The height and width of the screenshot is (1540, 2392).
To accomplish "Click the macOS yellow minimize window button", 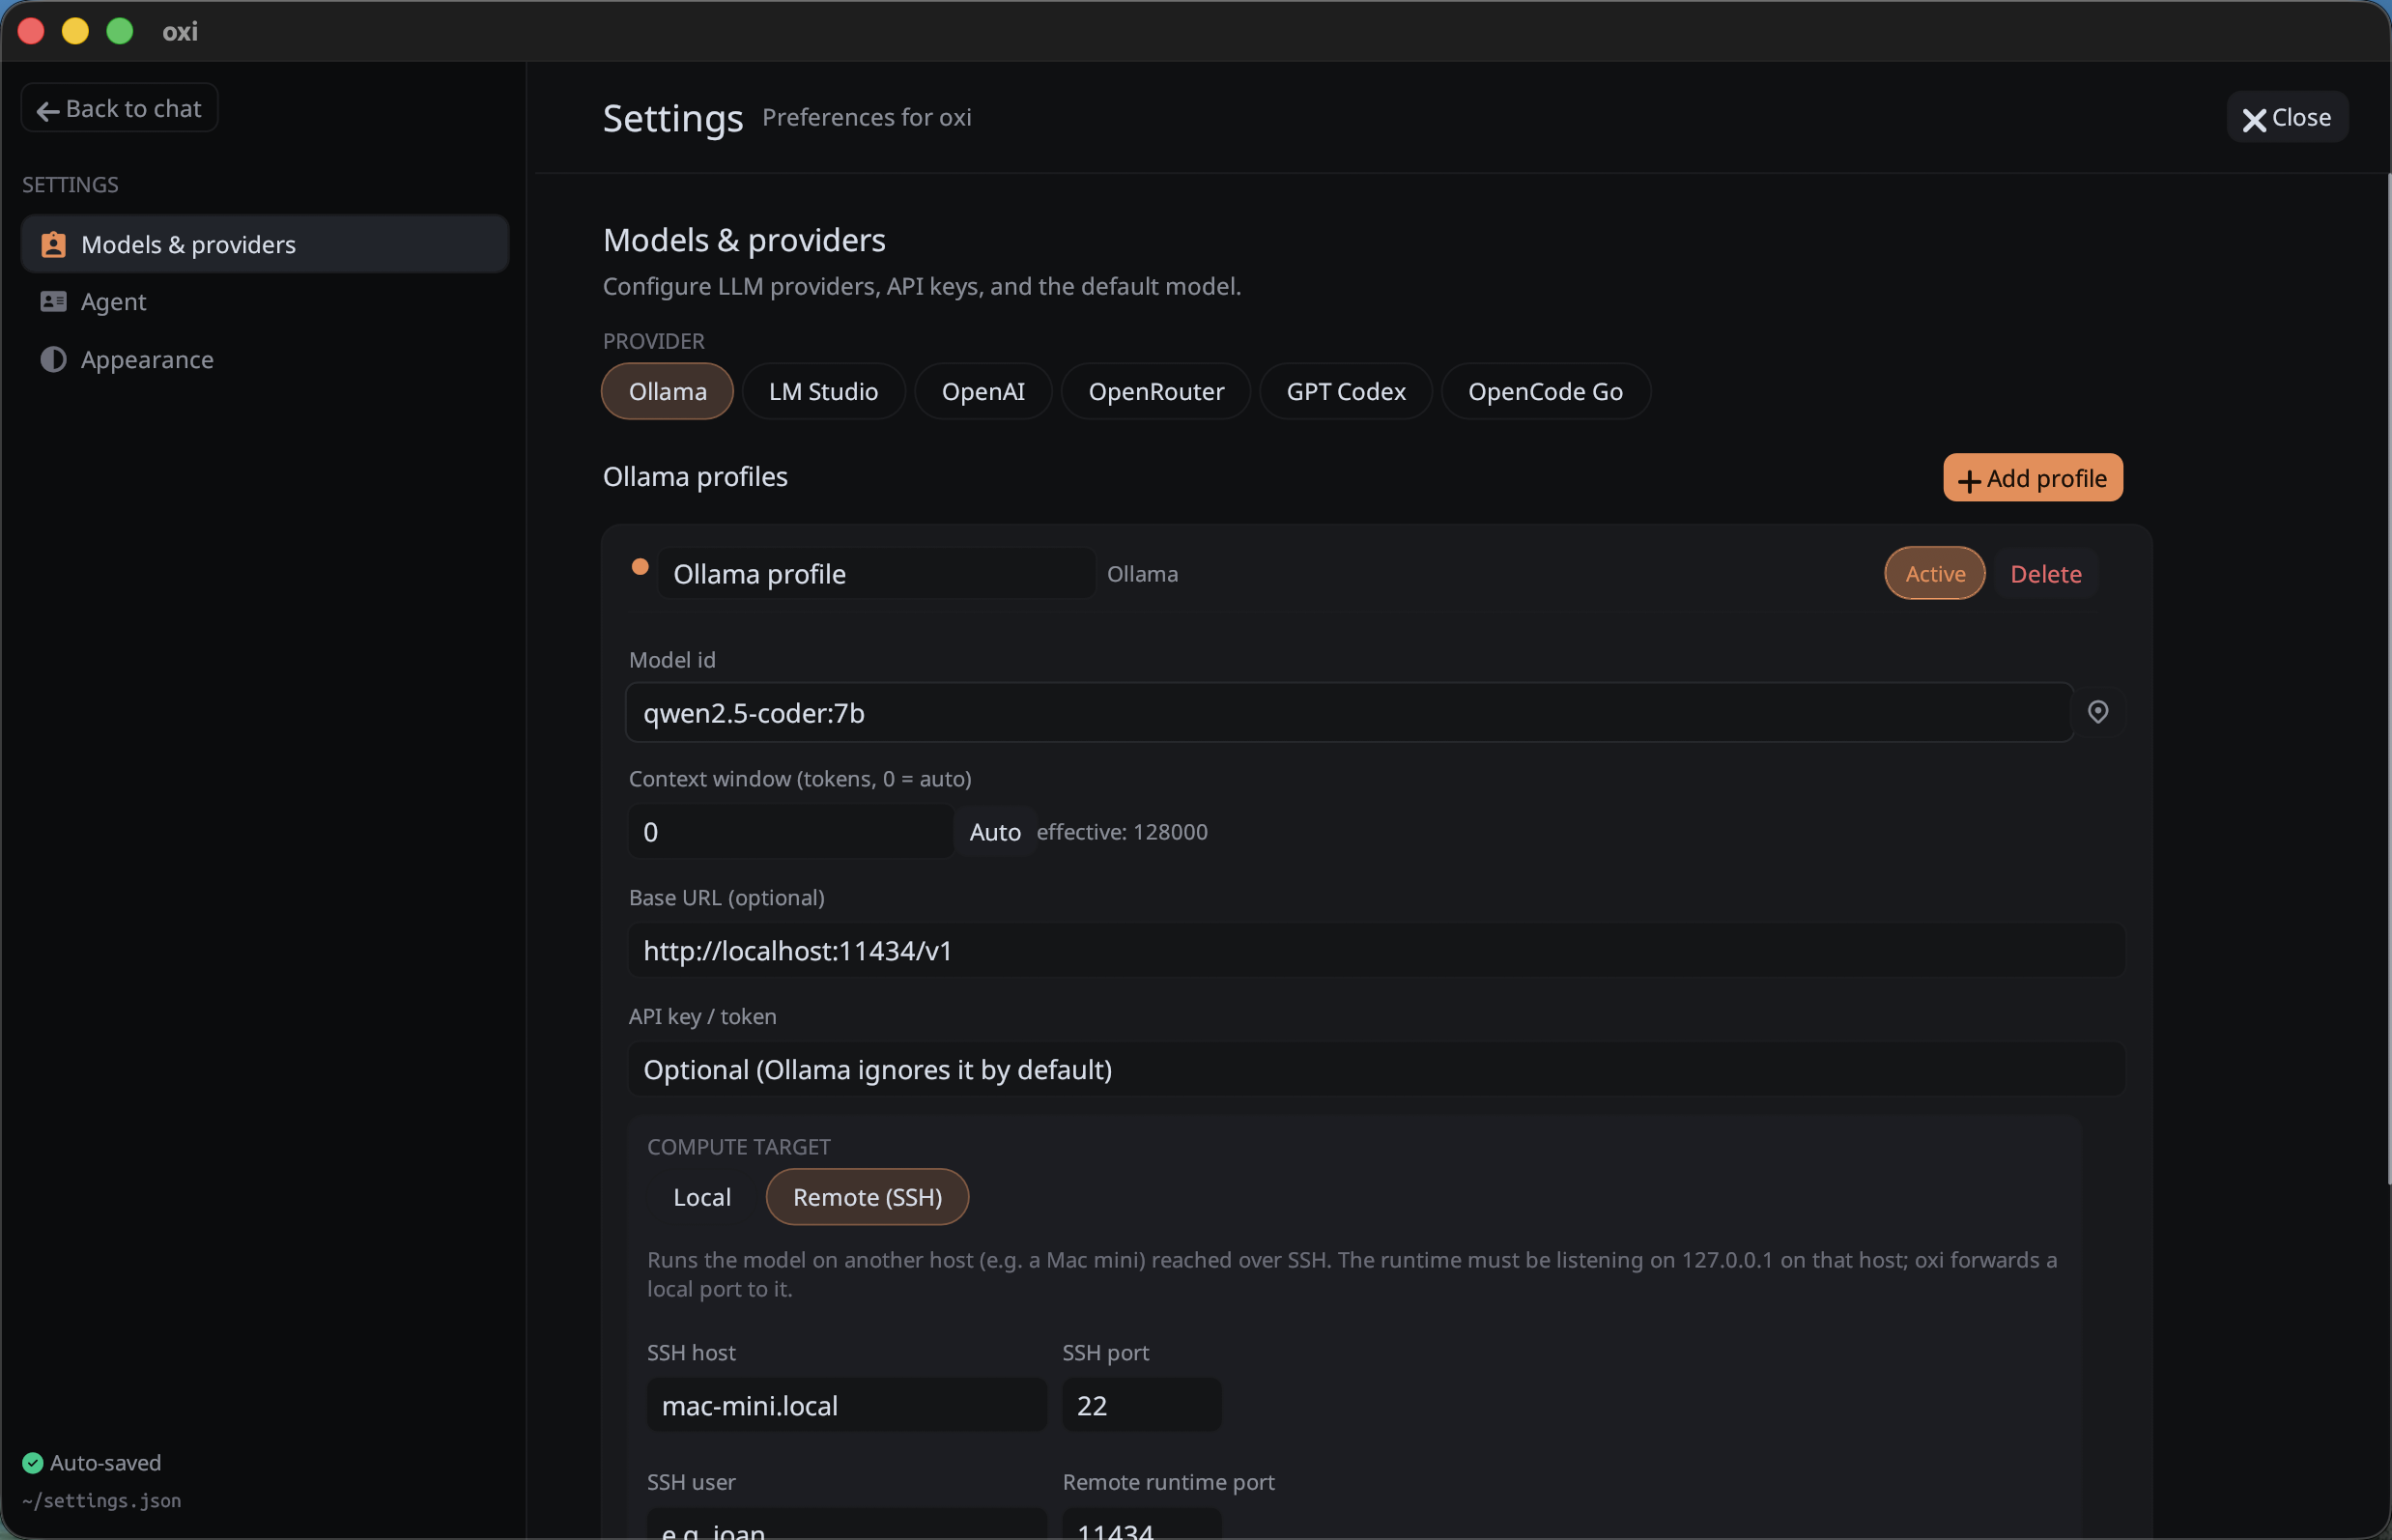I will point(75,31).
